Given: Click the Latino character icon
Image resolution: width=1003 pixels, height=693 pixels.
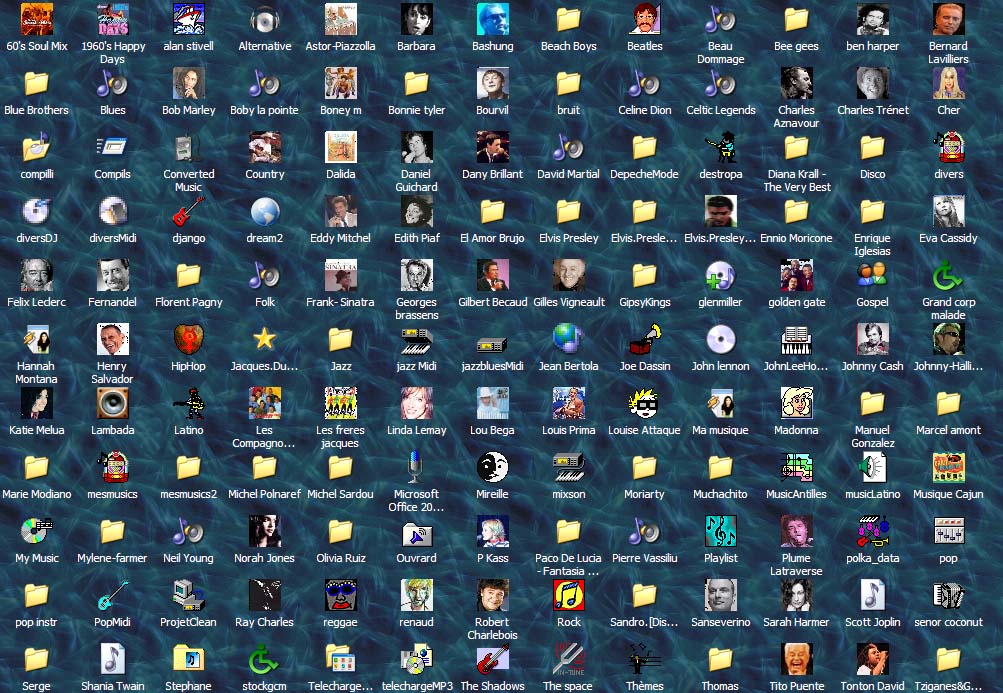Looking at the screenshot, I should click(x=189, y=403).
